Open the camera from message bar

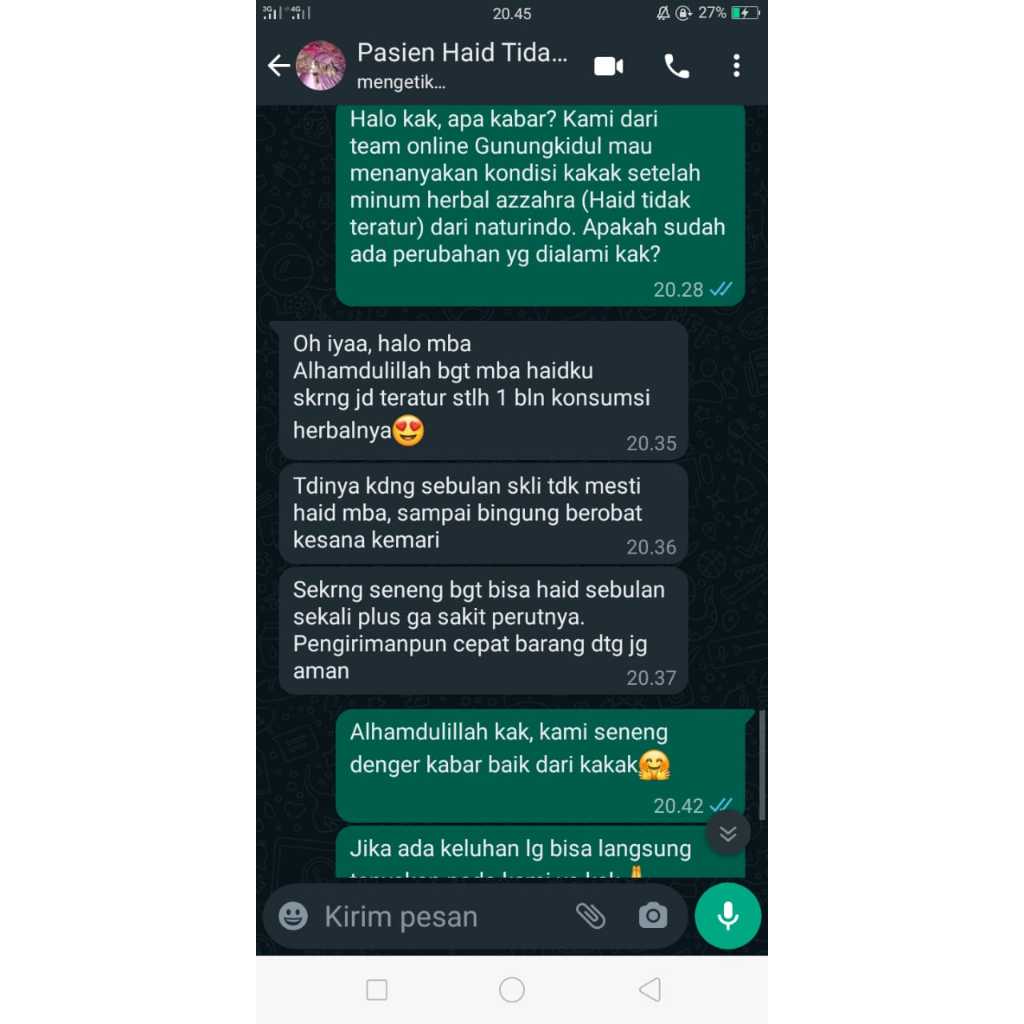653,916
